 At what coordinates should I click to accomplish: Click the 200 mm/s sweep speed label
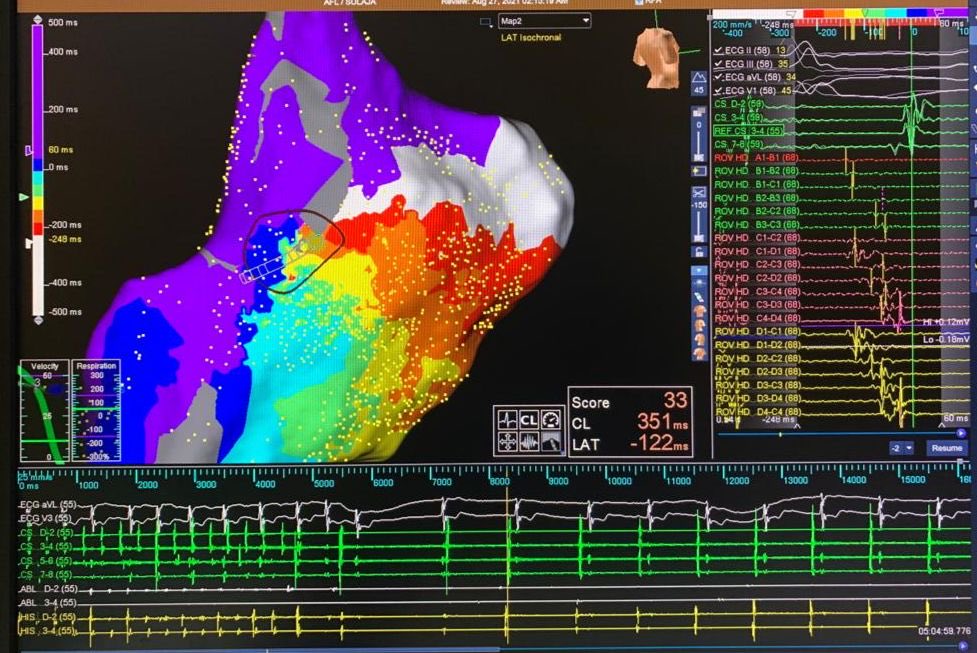pyautogui.click(x=732, y=25)
